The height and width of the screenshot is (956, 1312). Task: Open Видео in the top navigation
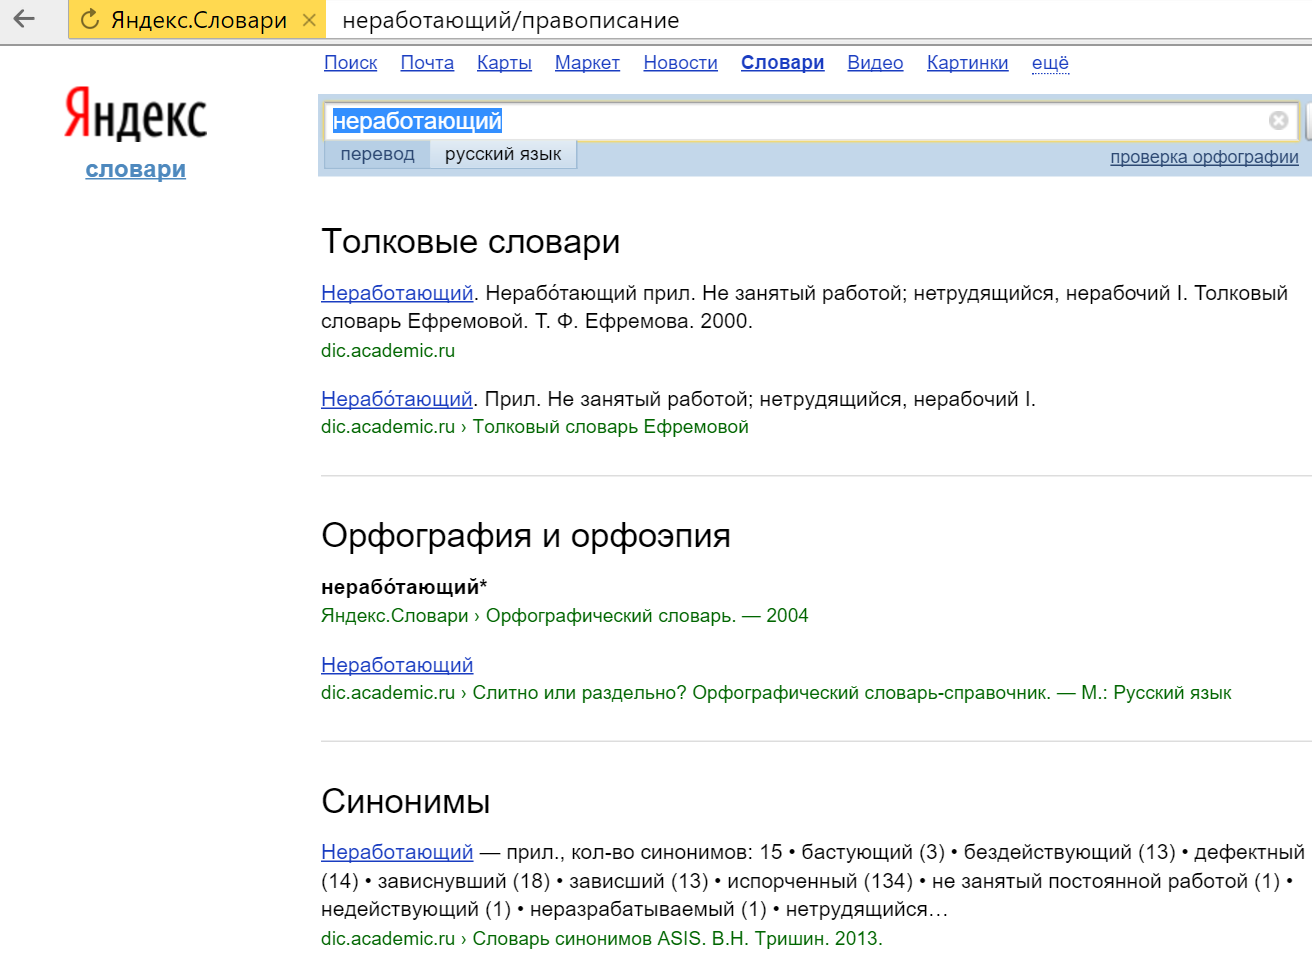(875, 63)
